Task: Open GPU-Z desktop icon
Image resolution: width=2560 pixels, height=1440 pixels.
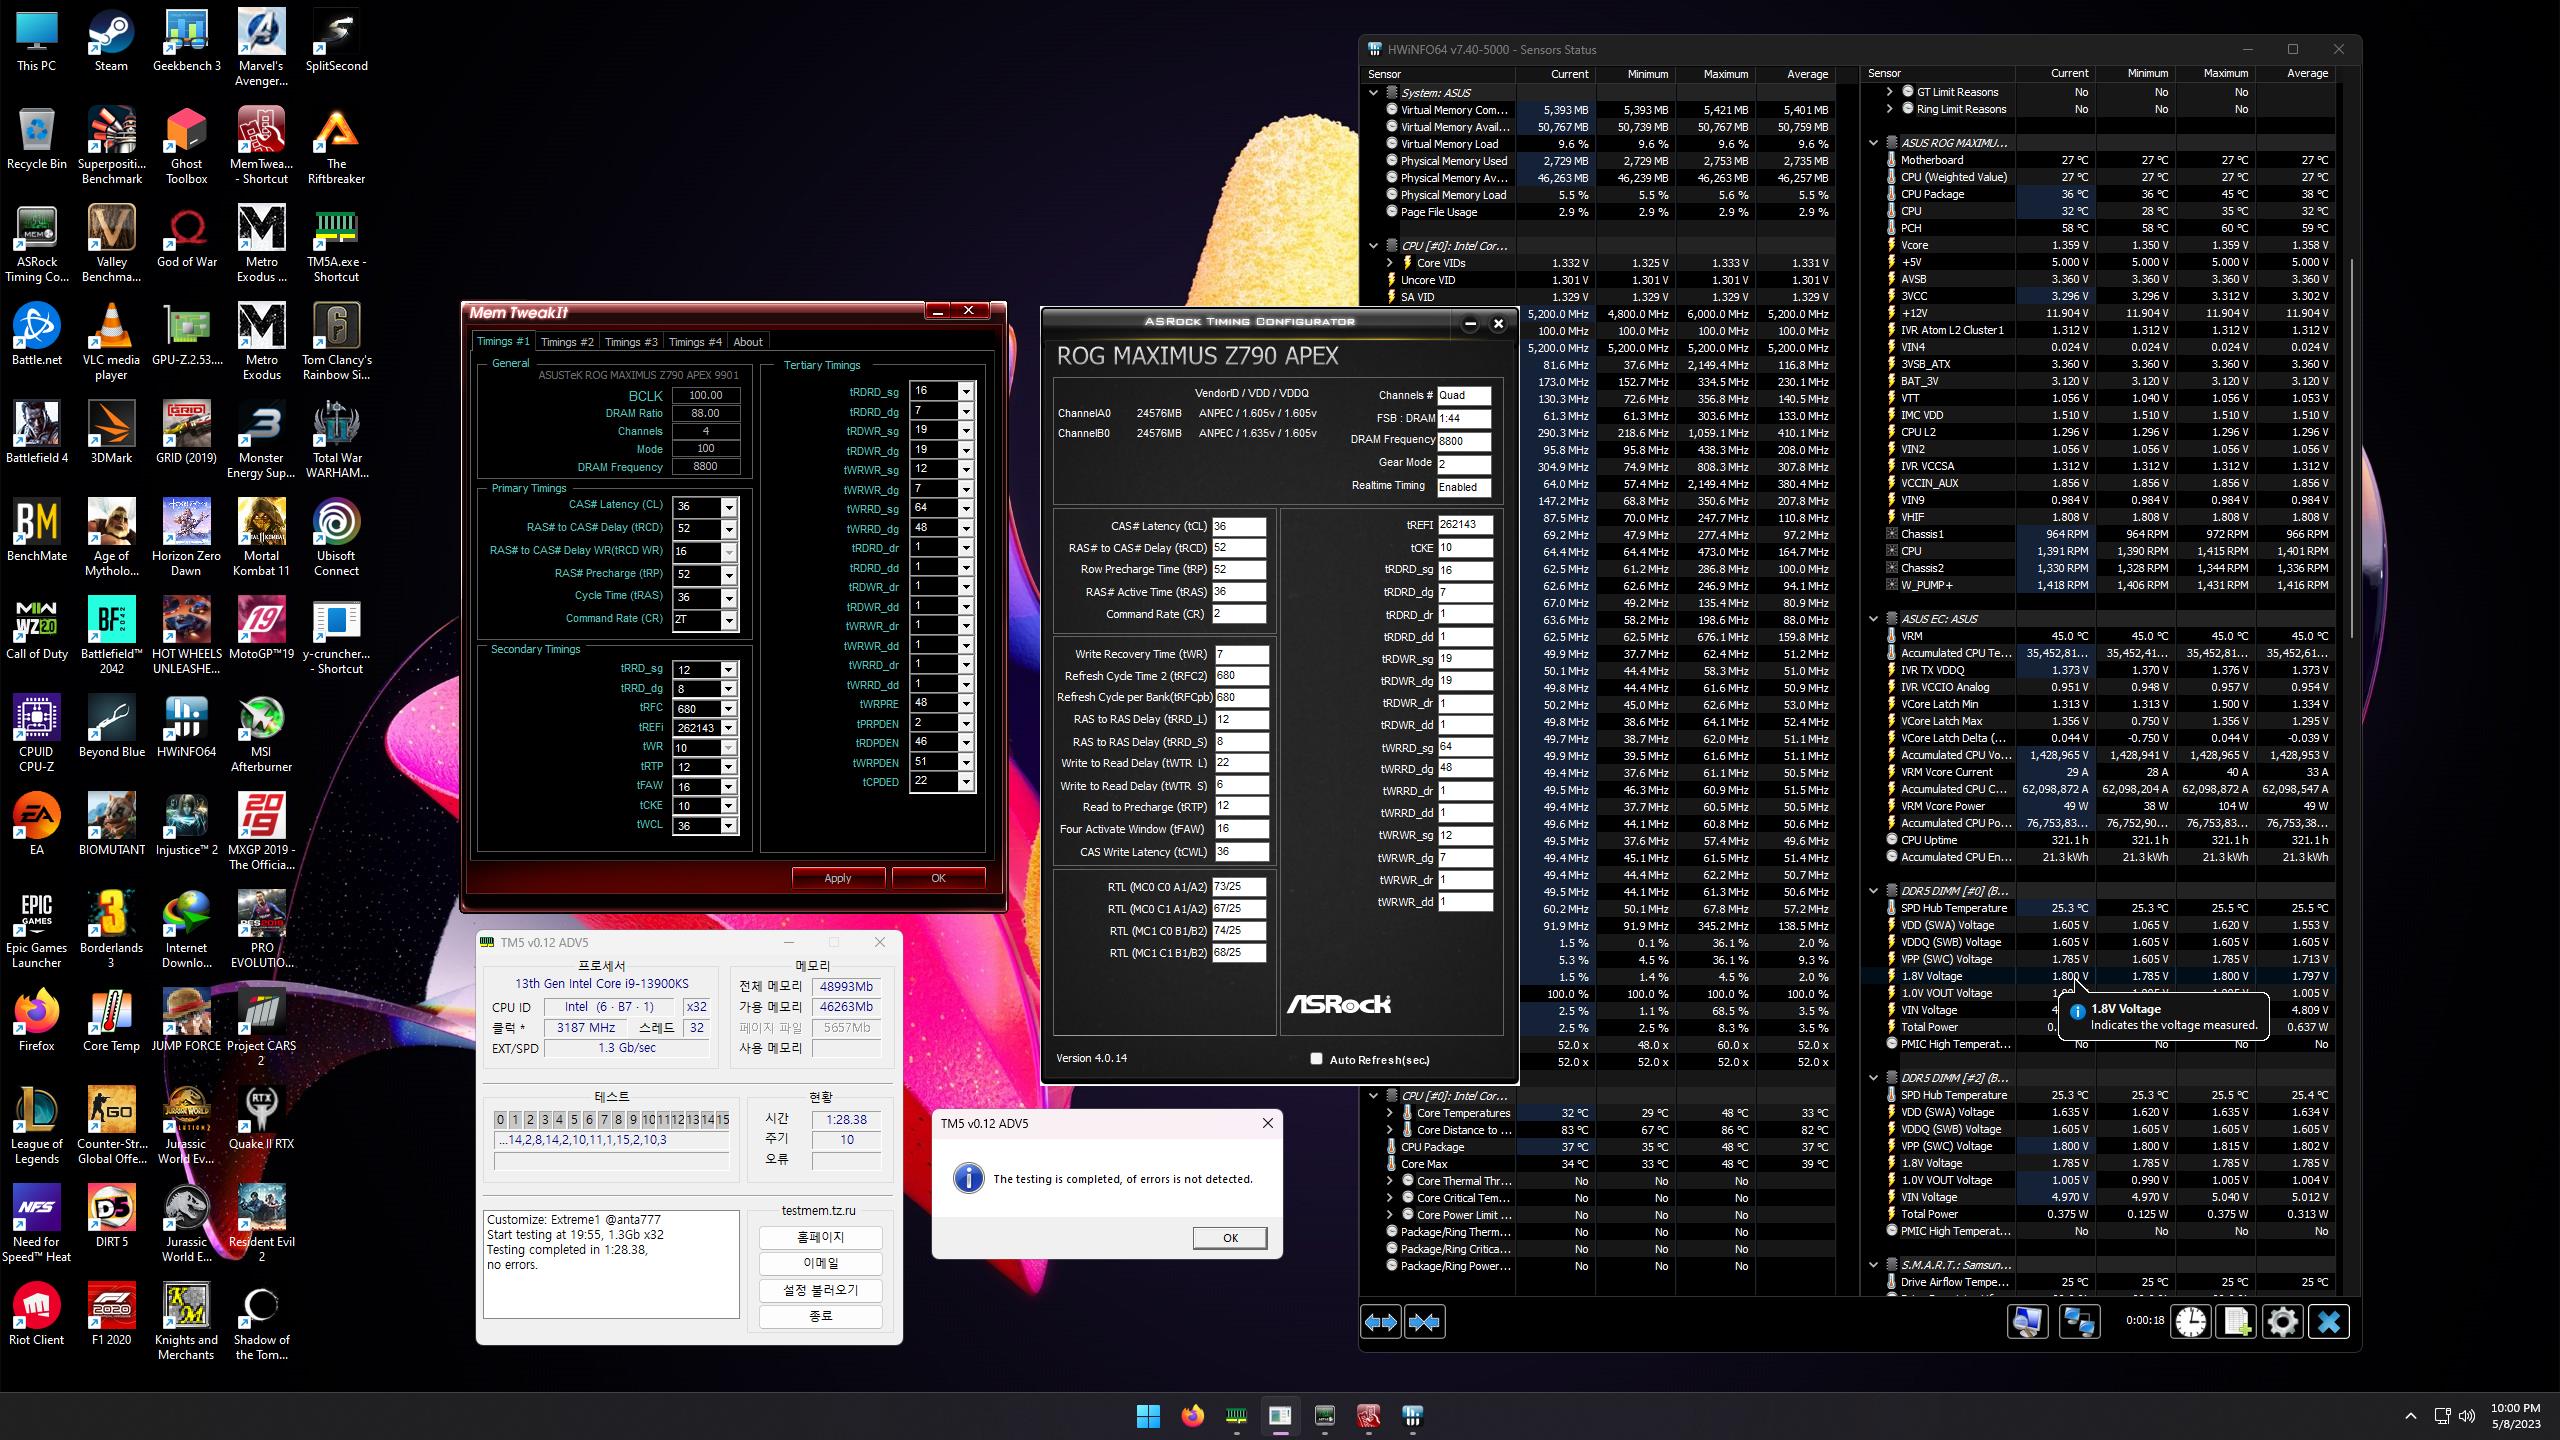Action: coord(186,334)
